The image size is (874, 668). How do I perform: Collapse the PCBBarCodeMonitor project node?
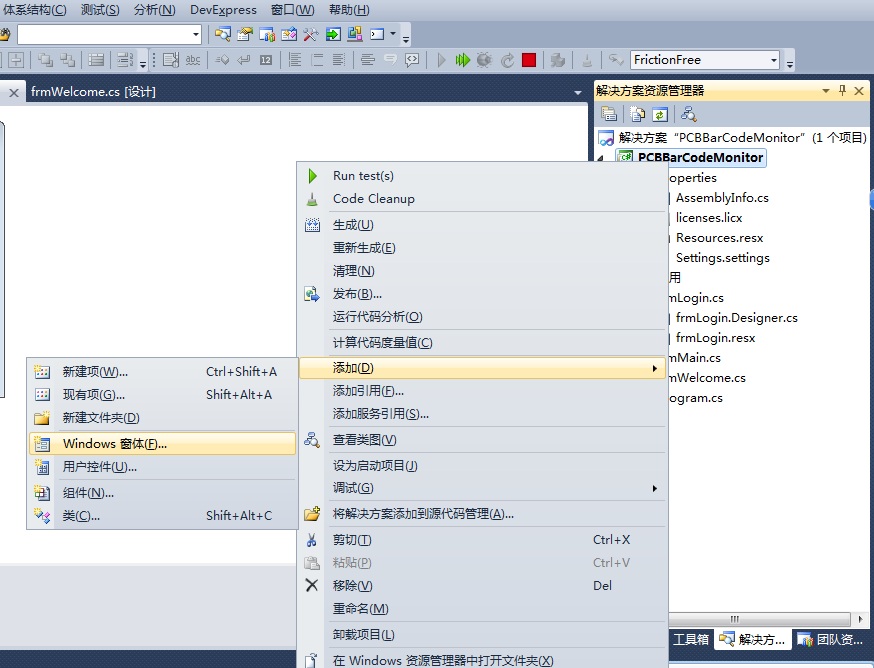(601, 157)
